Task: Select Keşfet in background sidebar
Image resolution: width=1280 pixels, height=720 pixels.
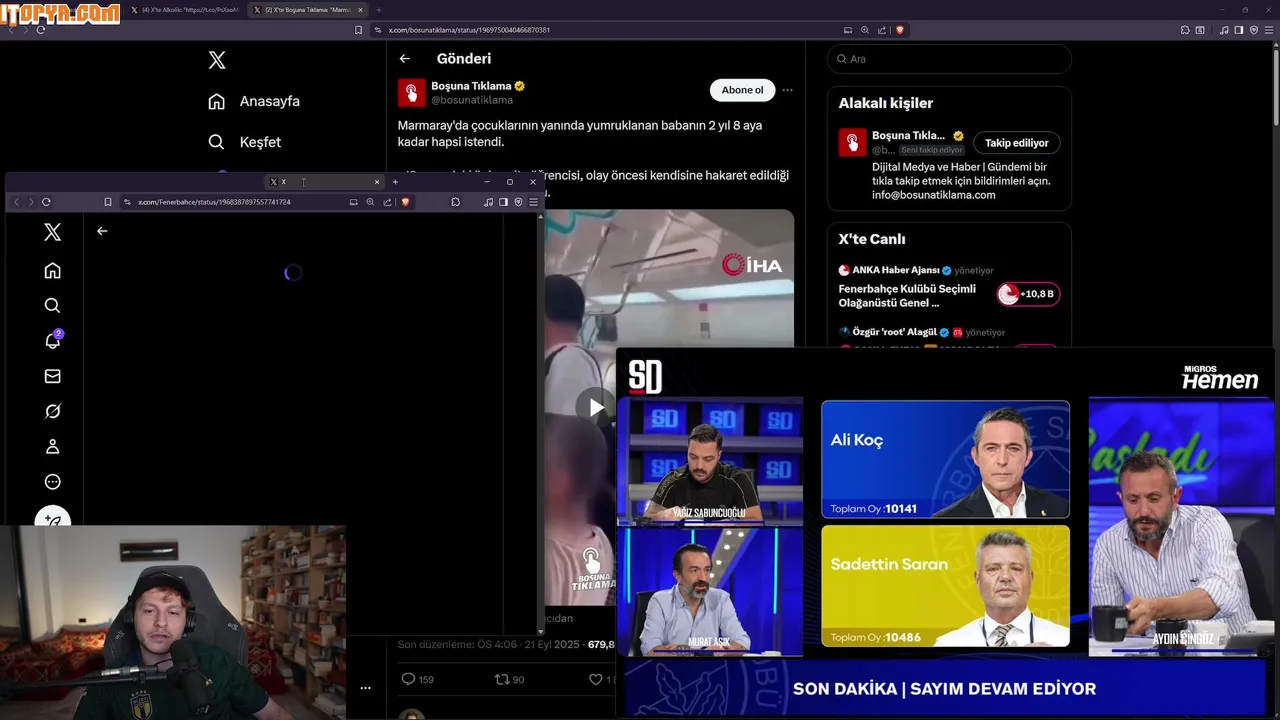Action: coord(245,142)
